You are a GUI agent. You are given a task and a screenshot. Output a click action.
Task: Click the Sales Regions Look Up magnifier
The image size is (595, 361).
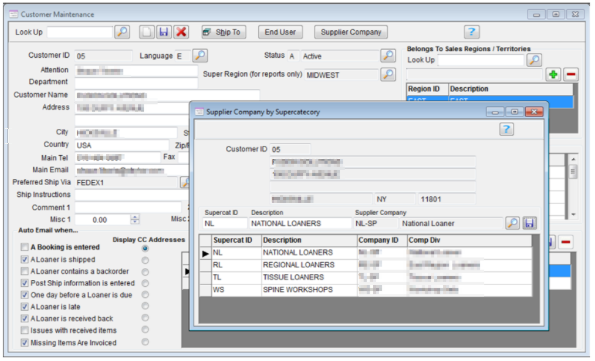(x=534, y=60)
